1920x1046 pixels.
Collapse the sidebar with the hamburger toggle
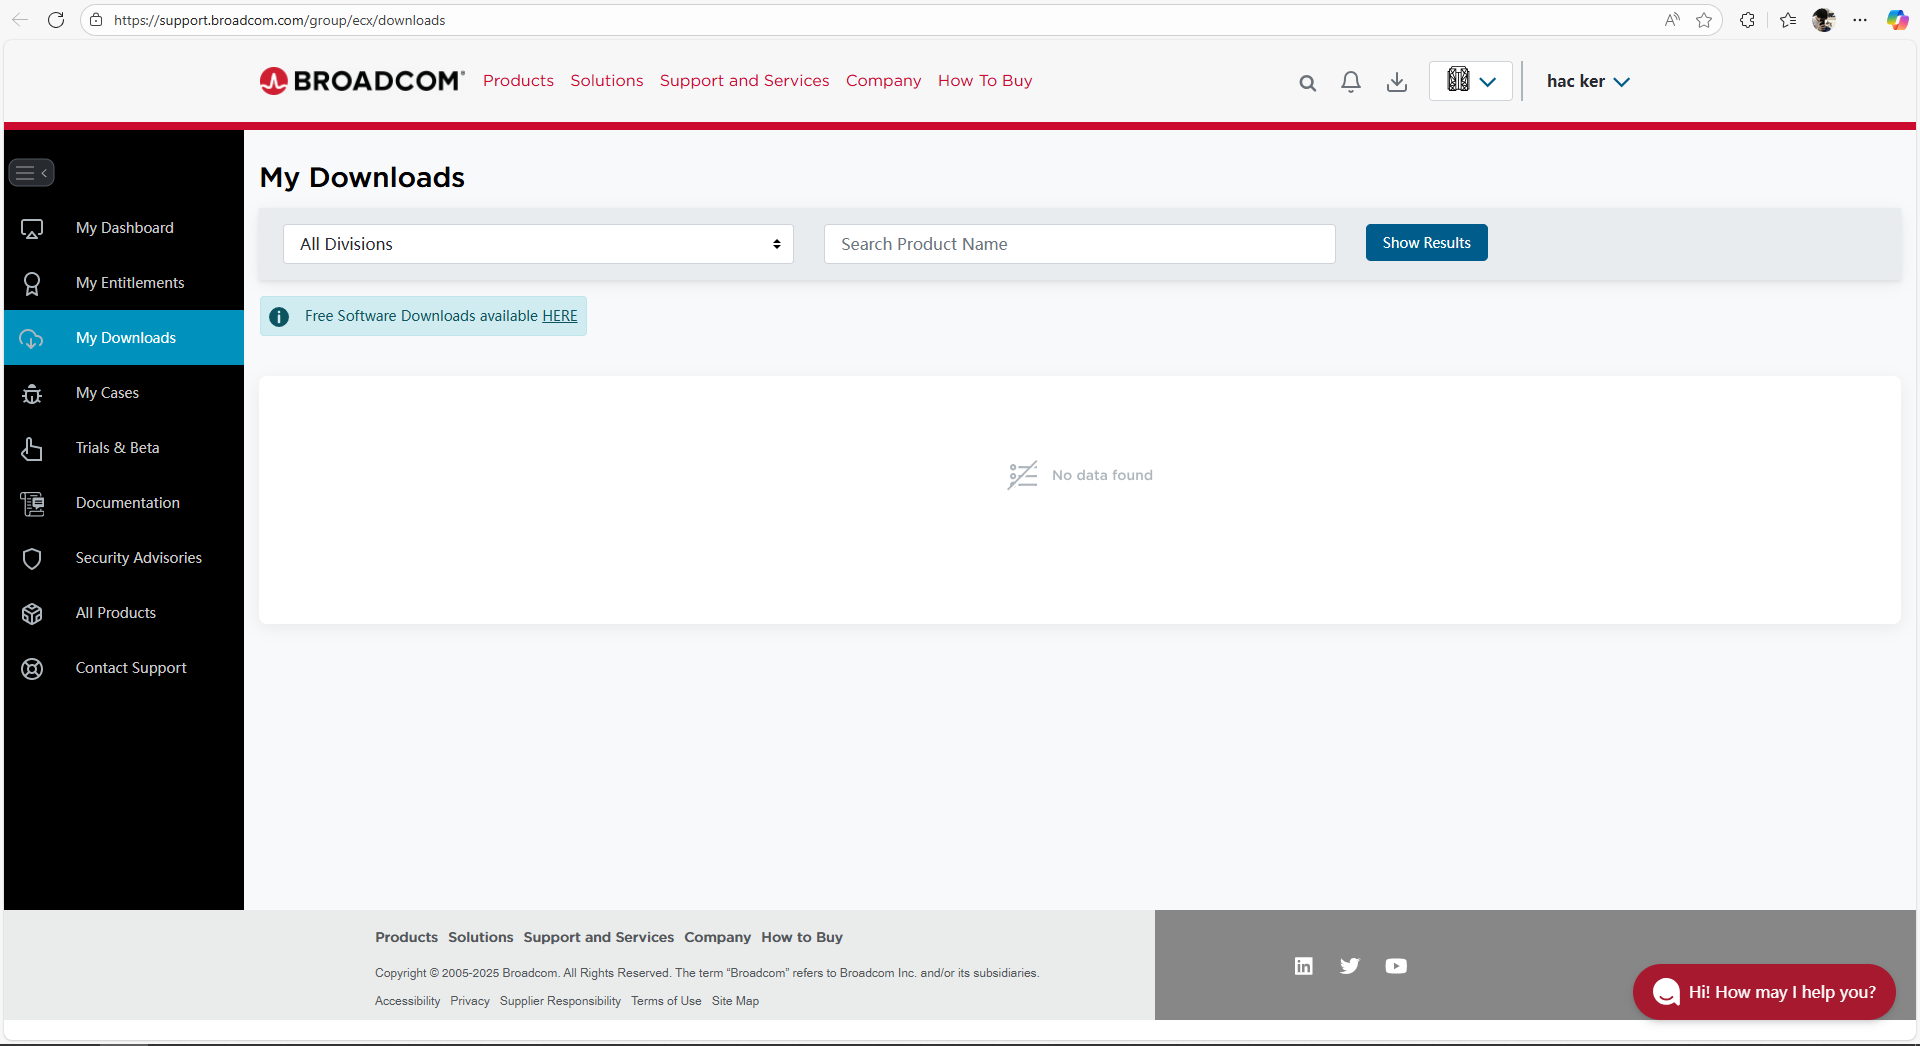[x=31, y=173]
